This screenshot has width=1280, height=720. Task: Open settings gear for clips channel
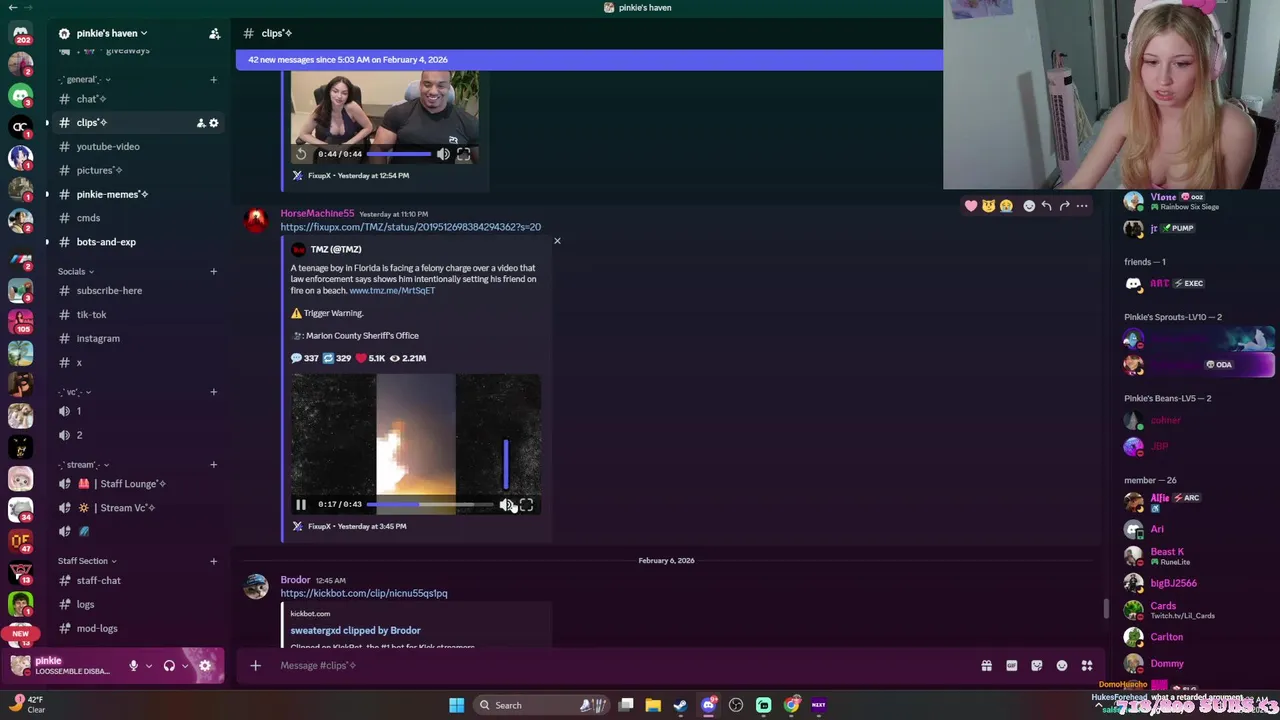click(213, 123)
